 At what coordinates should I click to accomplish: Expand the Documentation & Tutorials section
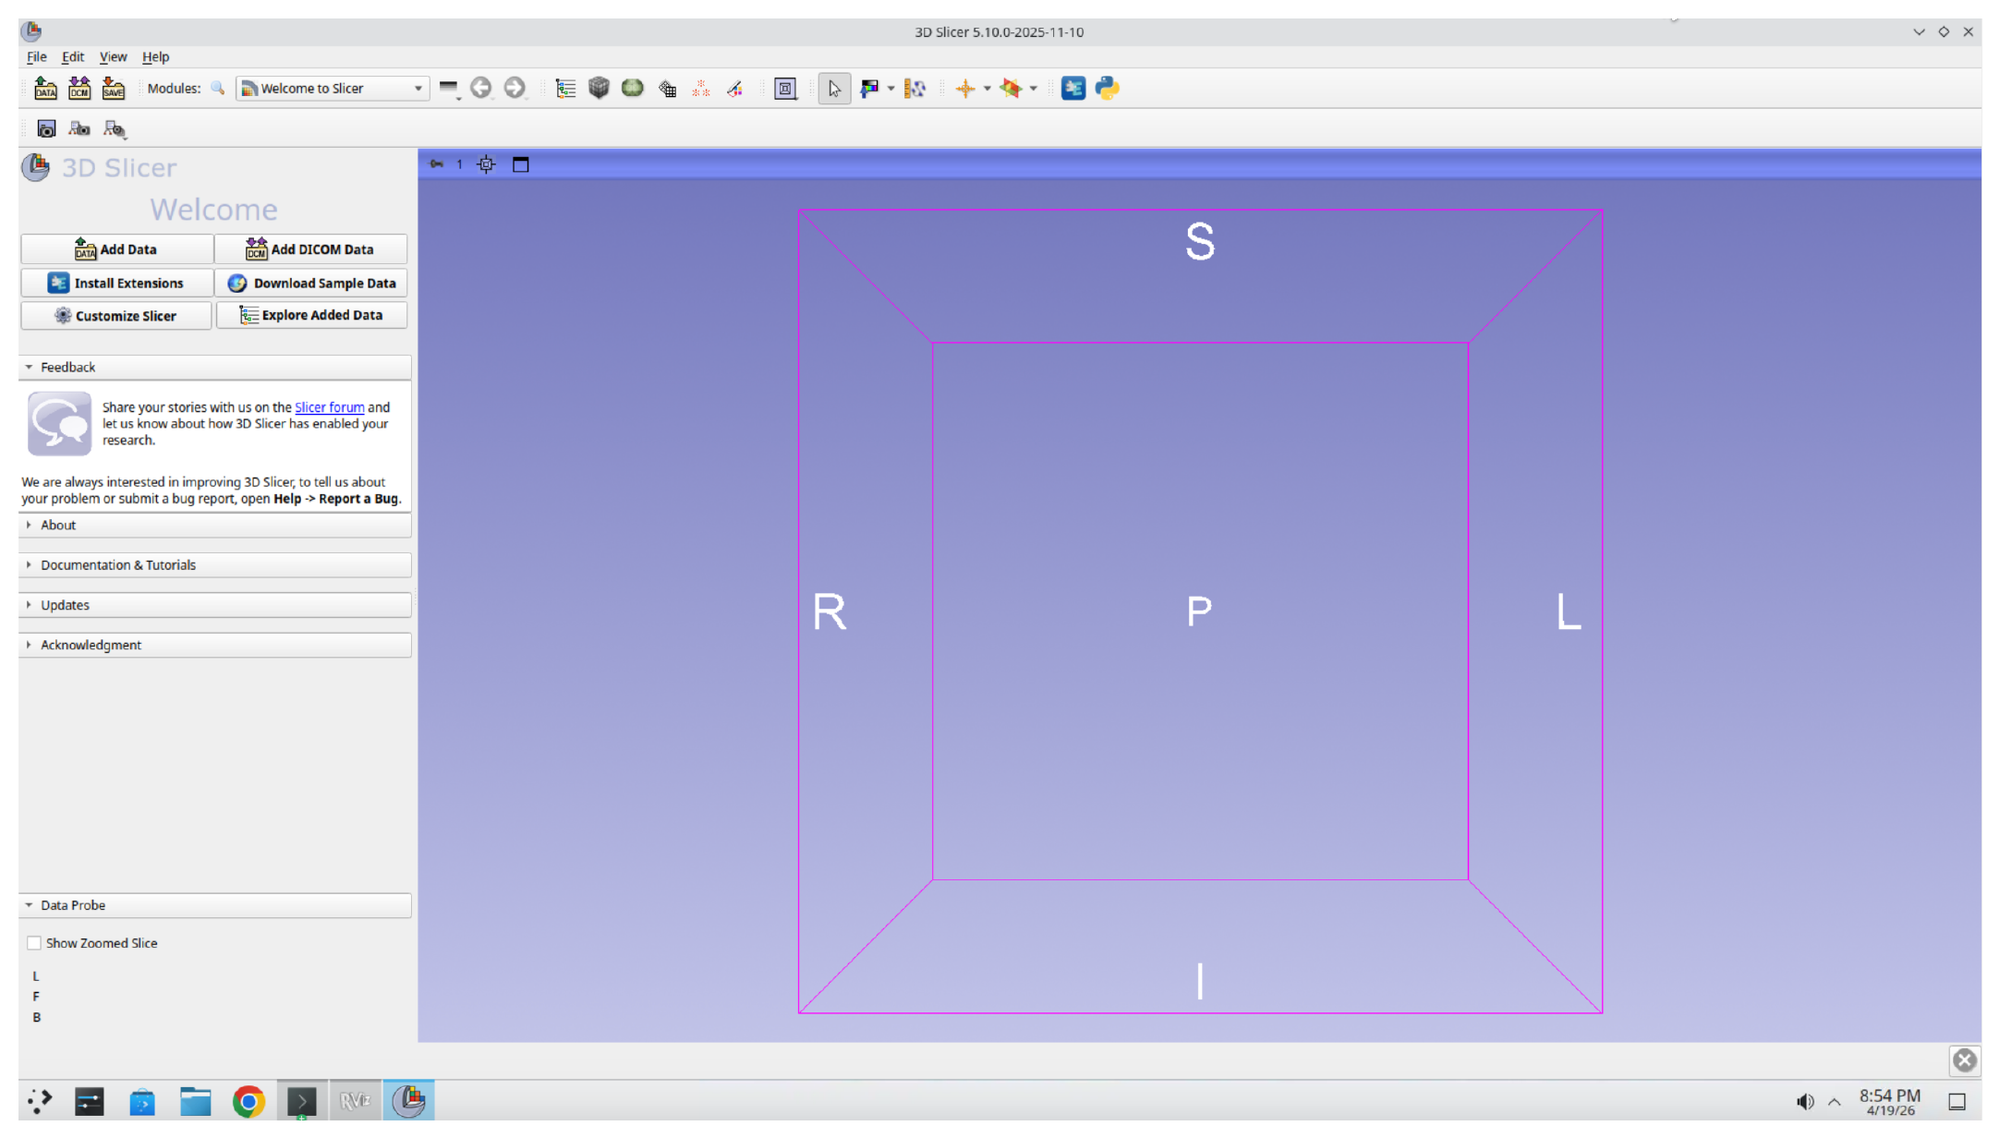[x=118, y=565]
